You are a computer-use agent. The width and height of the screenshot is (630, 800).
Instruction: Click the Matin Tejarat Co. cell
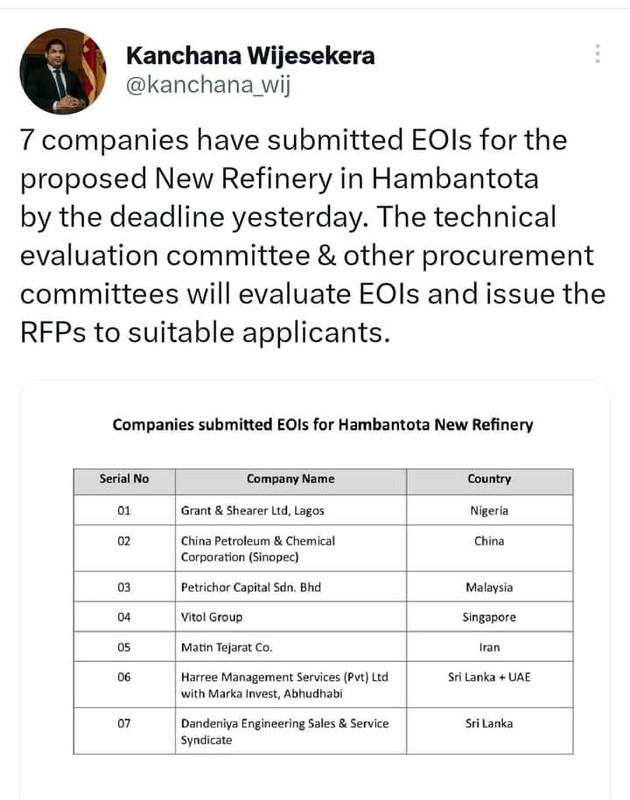(x=291, y=647)
